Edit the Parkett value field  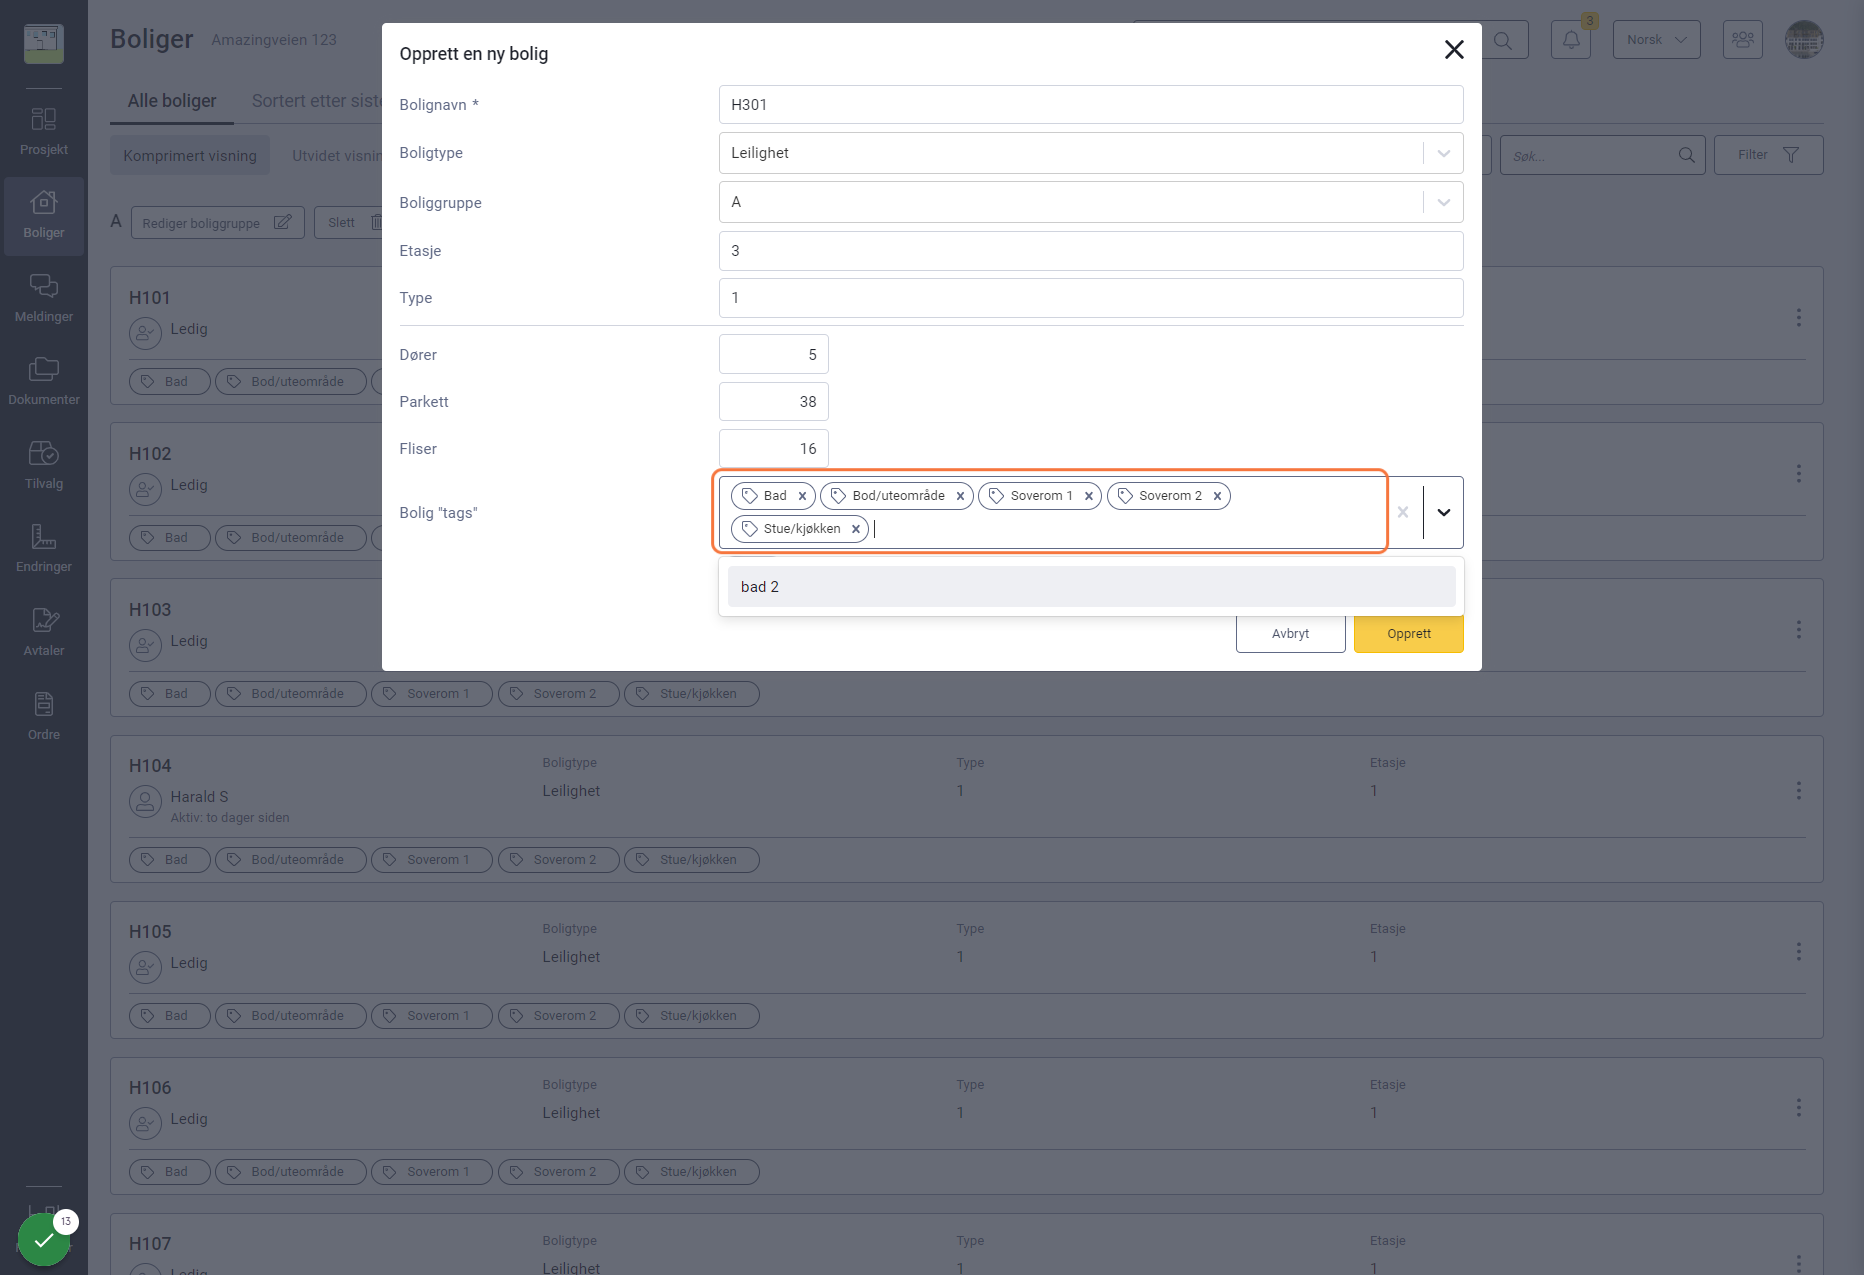click(x=774, y=402)
